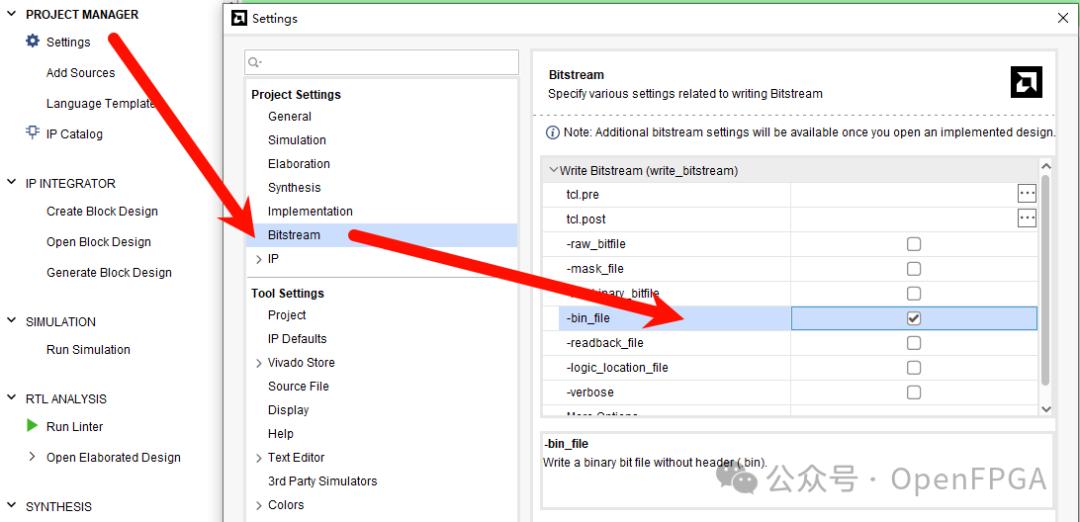Click Run Simulation in the flow navigator
This screenshot has width=1080, height=522.
point(88,350)
